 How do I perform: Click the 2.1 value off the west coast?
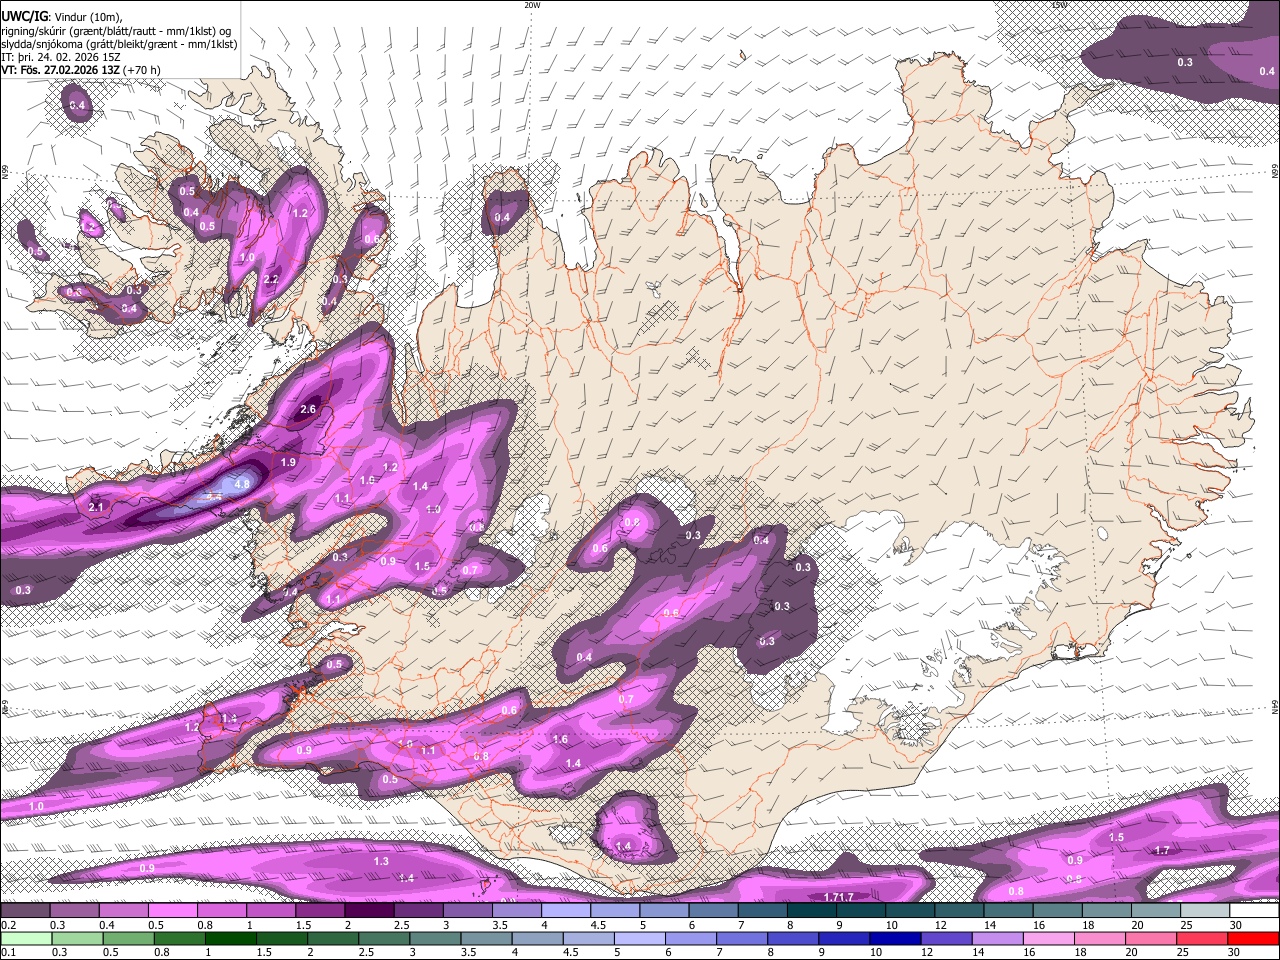pyautogui.click(x=97, y=508)
